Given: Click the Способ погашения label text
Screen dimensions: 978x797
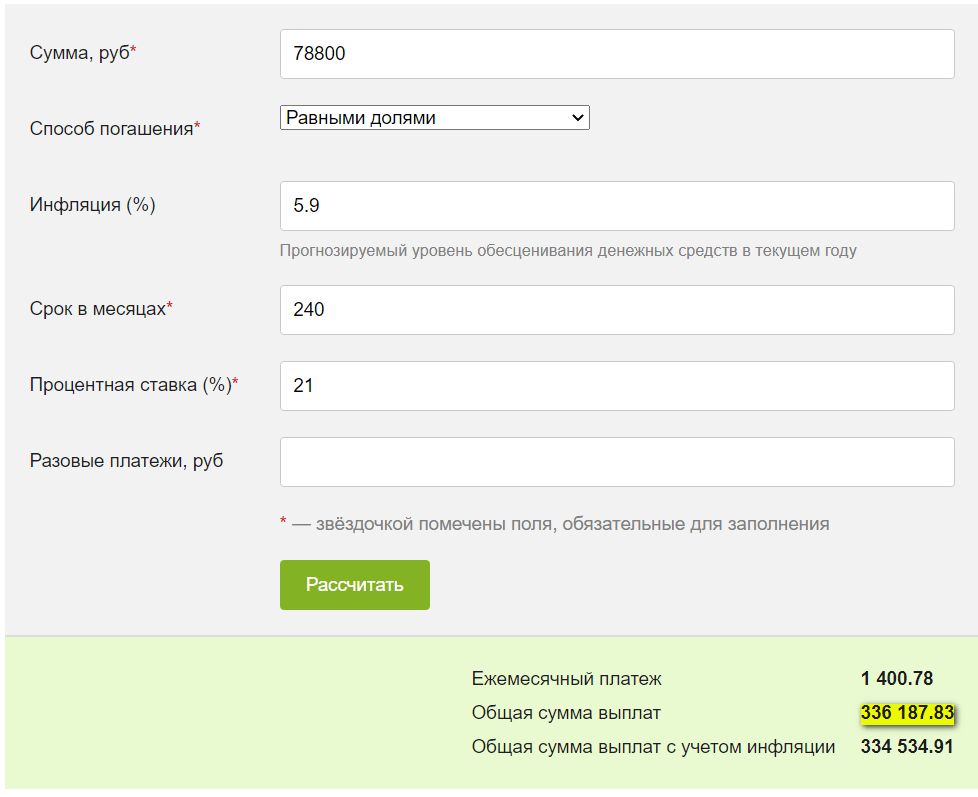Looking at the screenshot, I should tap(112, 129).
